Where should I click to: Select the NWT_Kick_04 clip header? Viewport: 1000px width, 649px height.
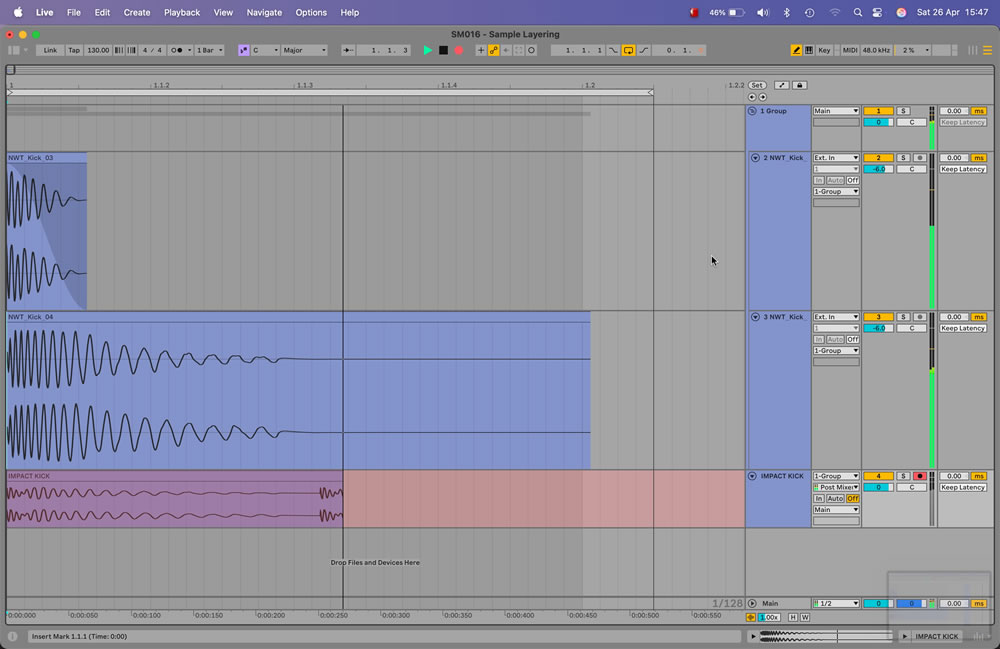[298, 317]
